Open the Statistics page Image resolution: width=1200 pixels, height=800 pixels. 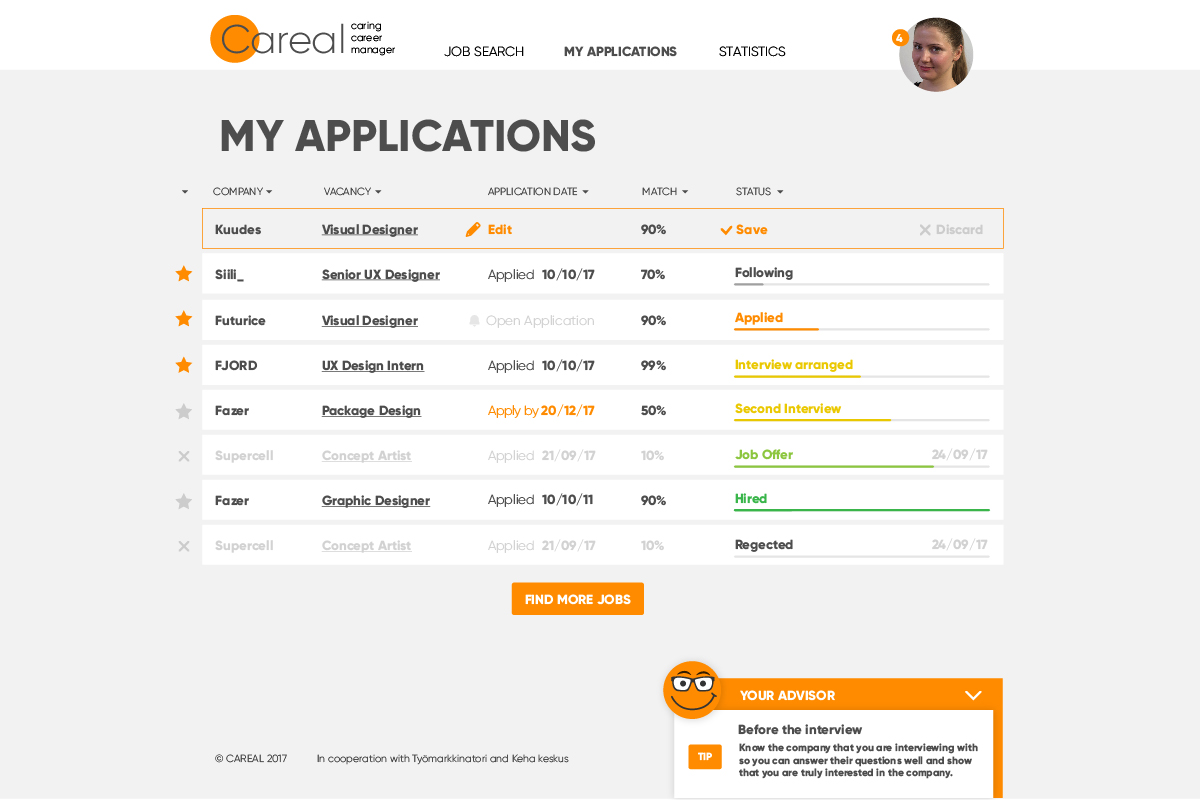pyautogui.click(x=752, y=52)
